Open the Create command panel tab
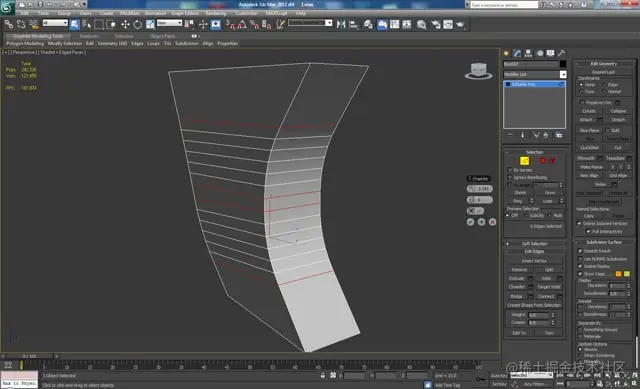This screenshot has height=389, width=640. point(507,53)
